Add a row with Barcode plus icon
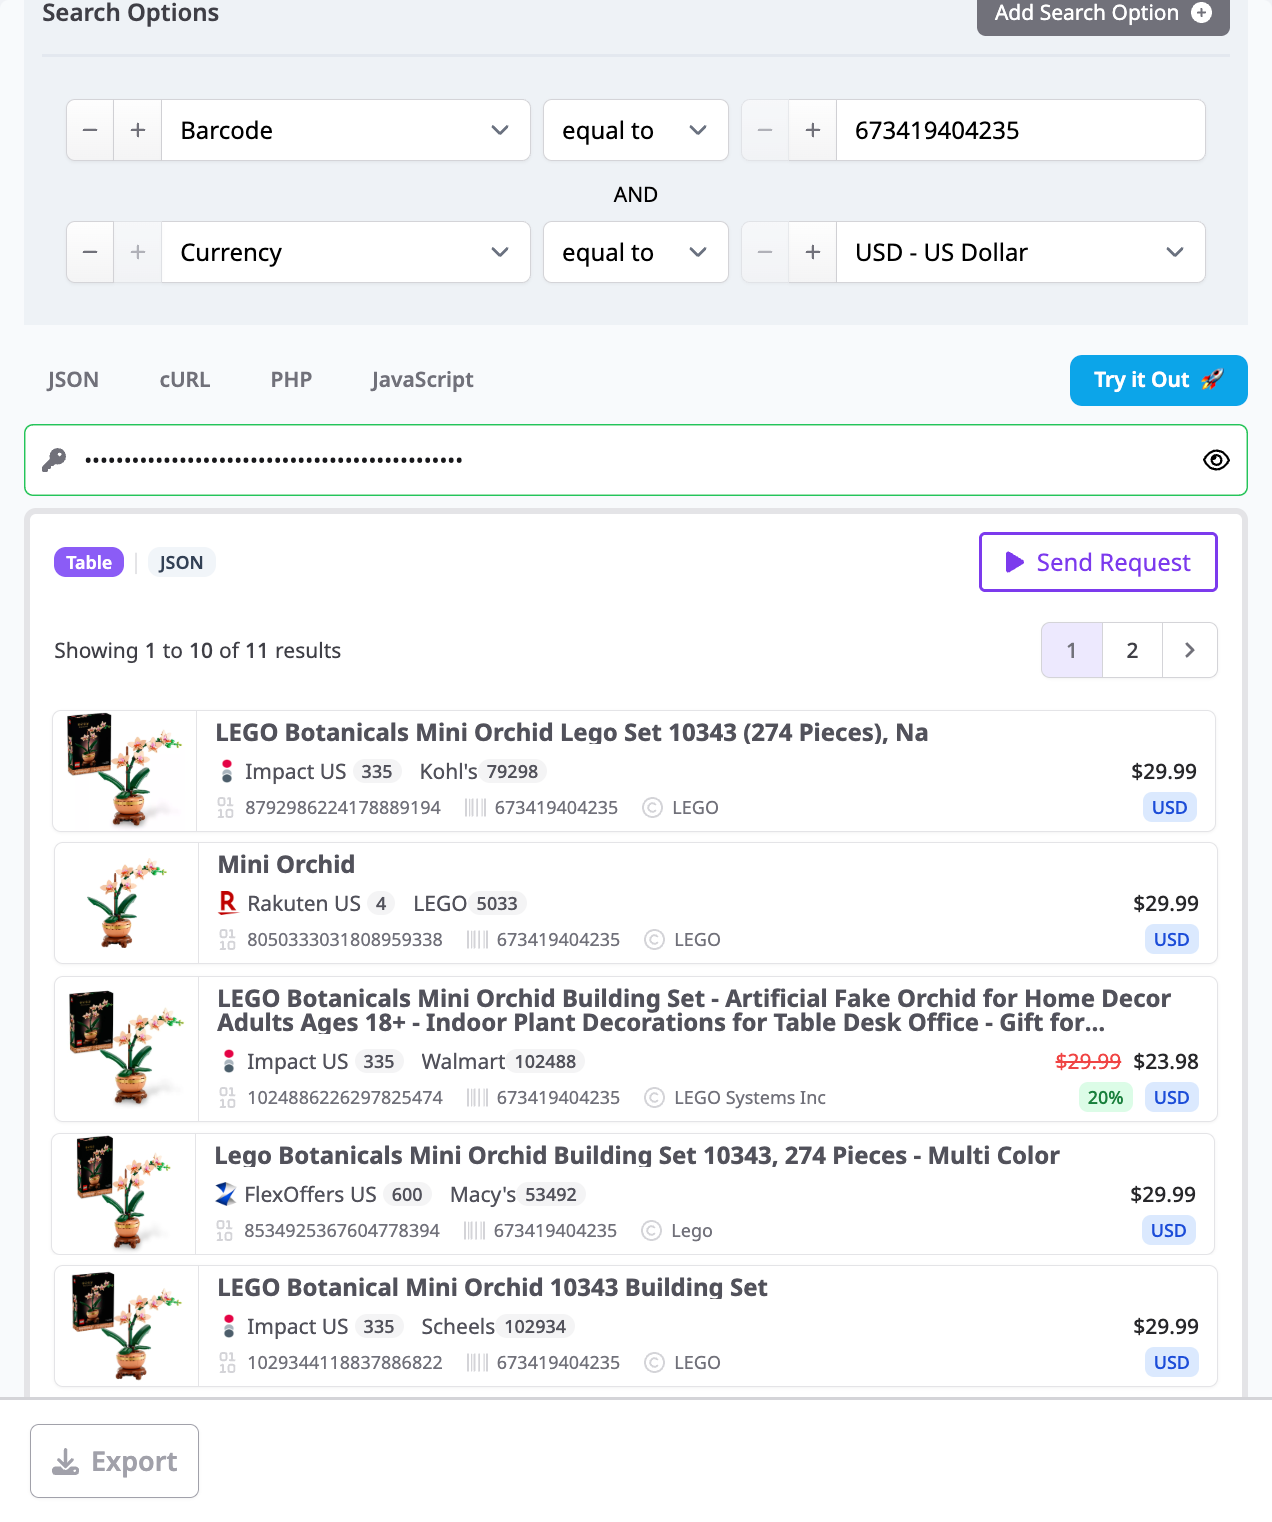Image resolution: width=1272 pixels, height=1522 pixels. pos(138,130)
